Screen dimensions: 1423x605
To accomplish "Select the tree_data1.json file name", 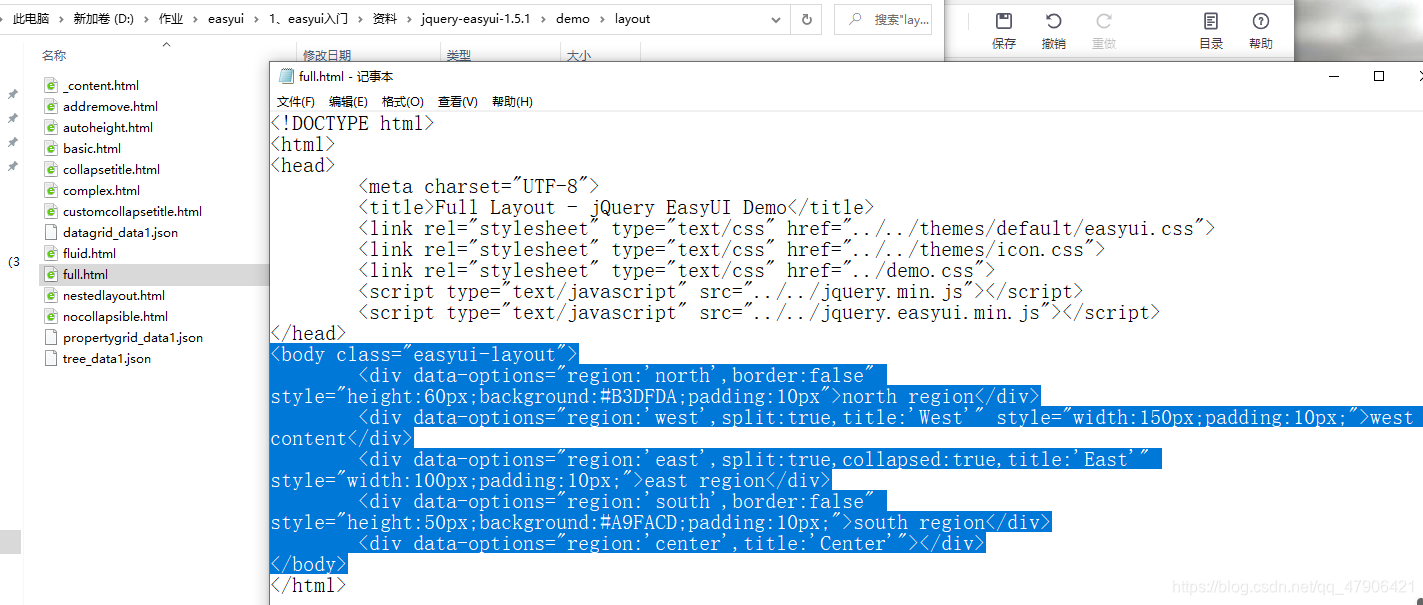I will click(x=107, y=359).
